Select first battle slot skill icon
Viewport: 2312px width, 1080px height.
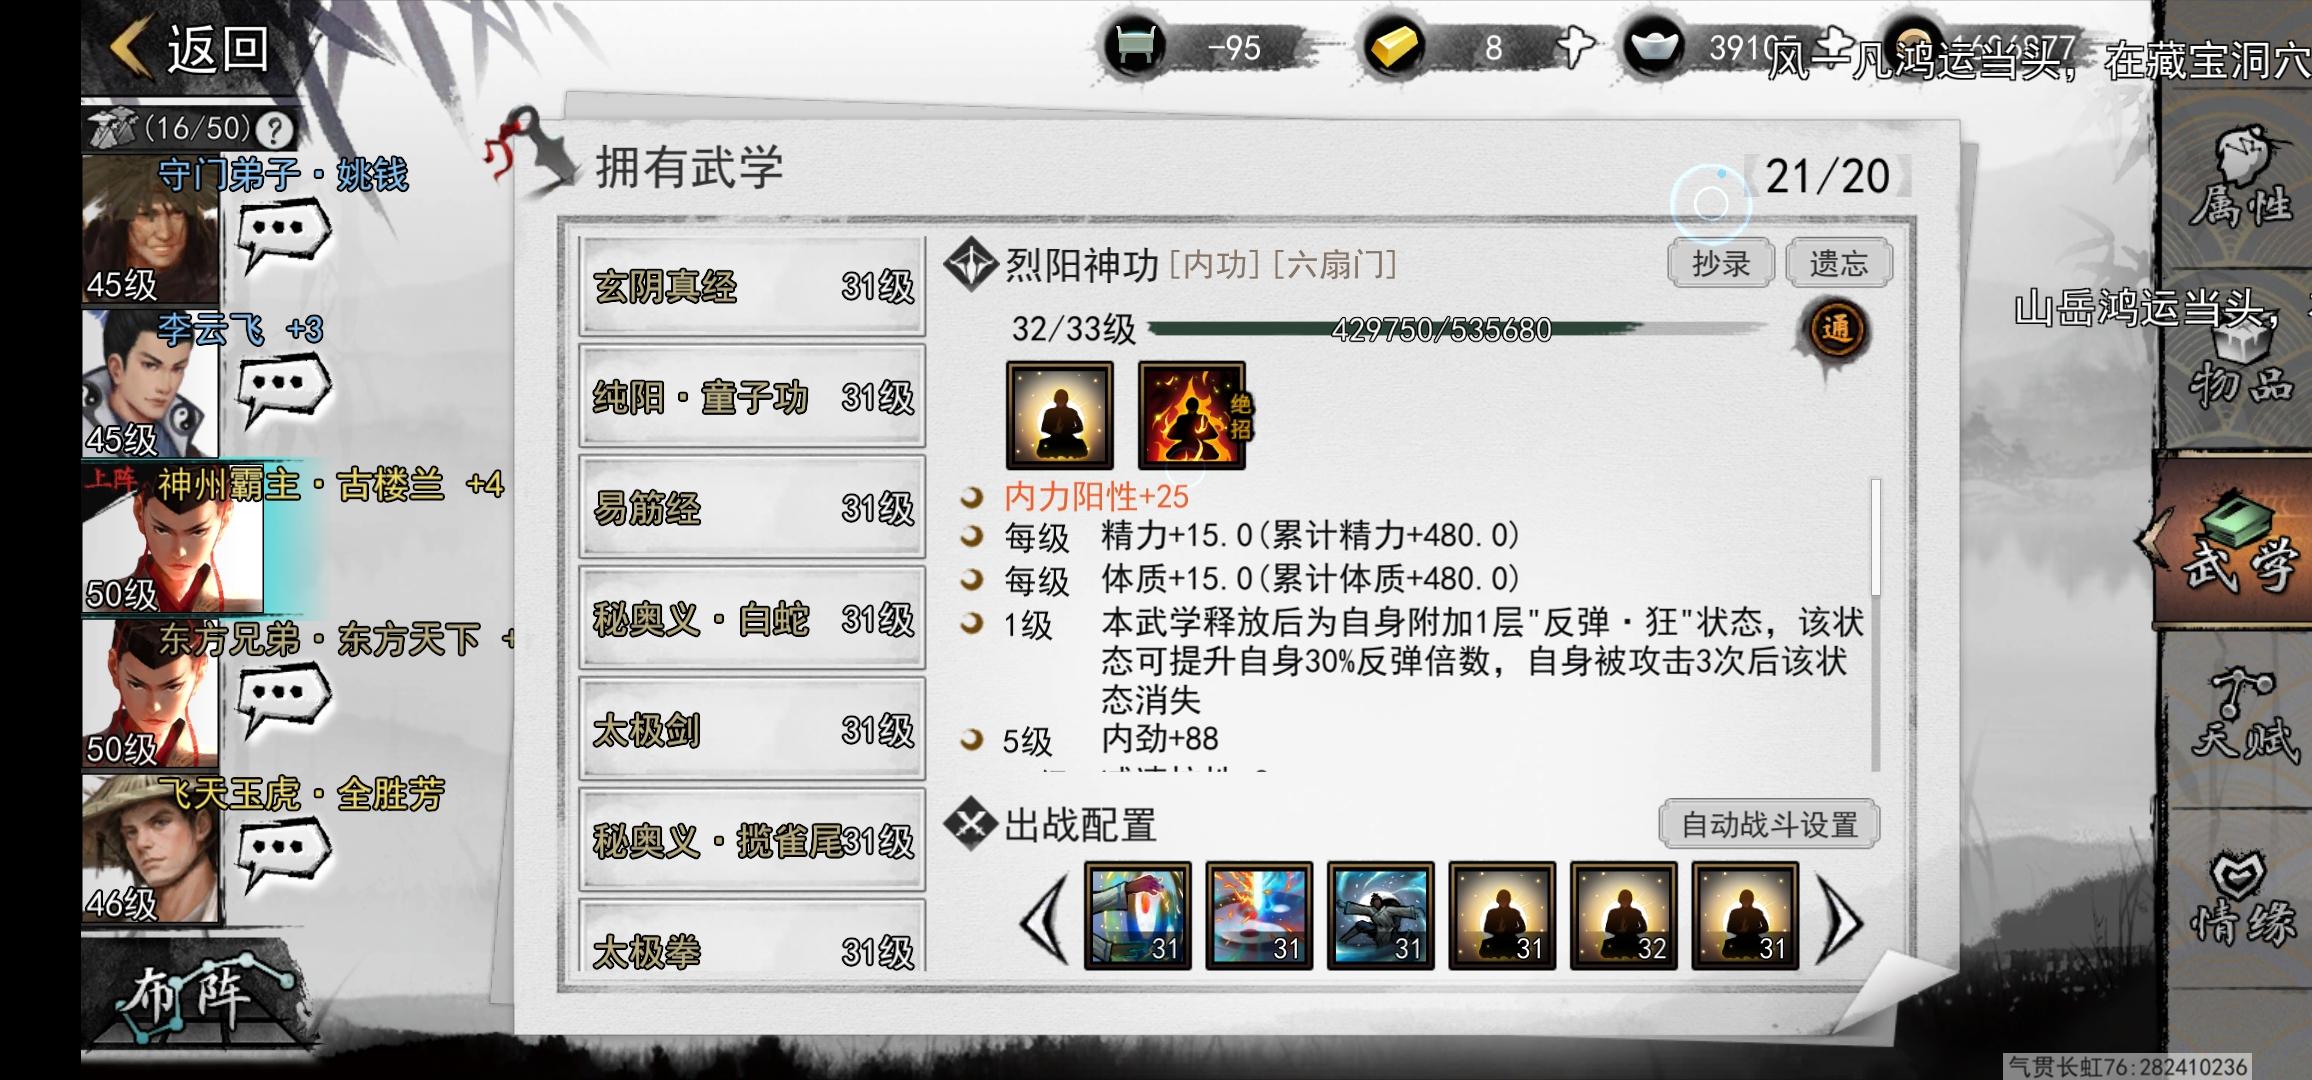click(1138, 916)
